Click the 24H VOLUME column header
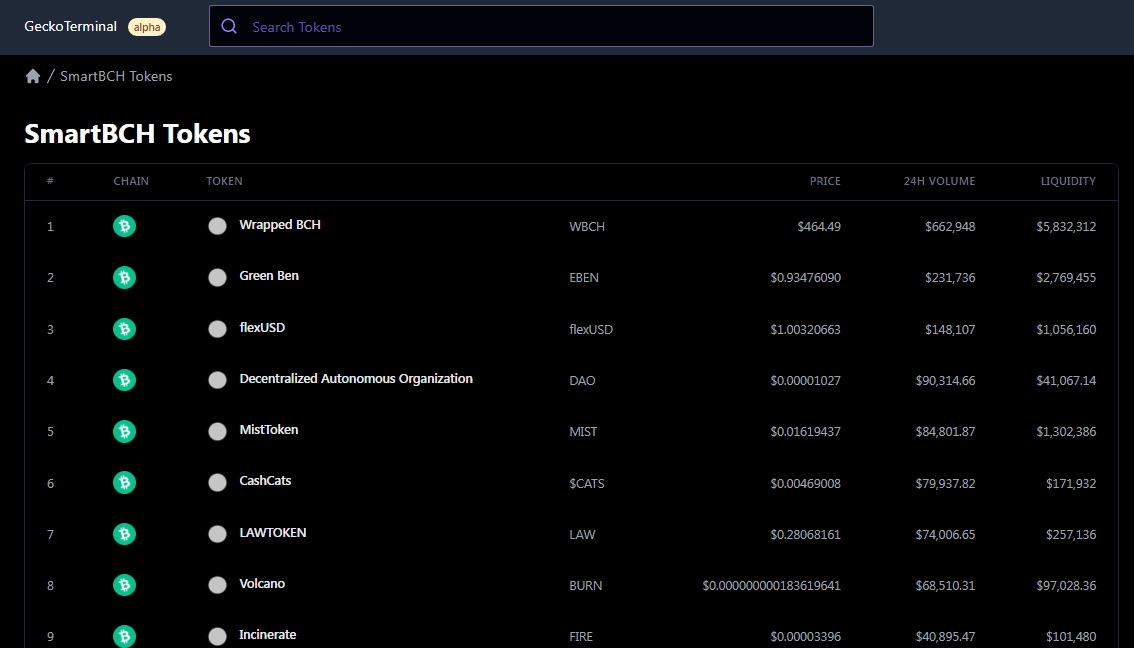 click(x=939, y=181)
